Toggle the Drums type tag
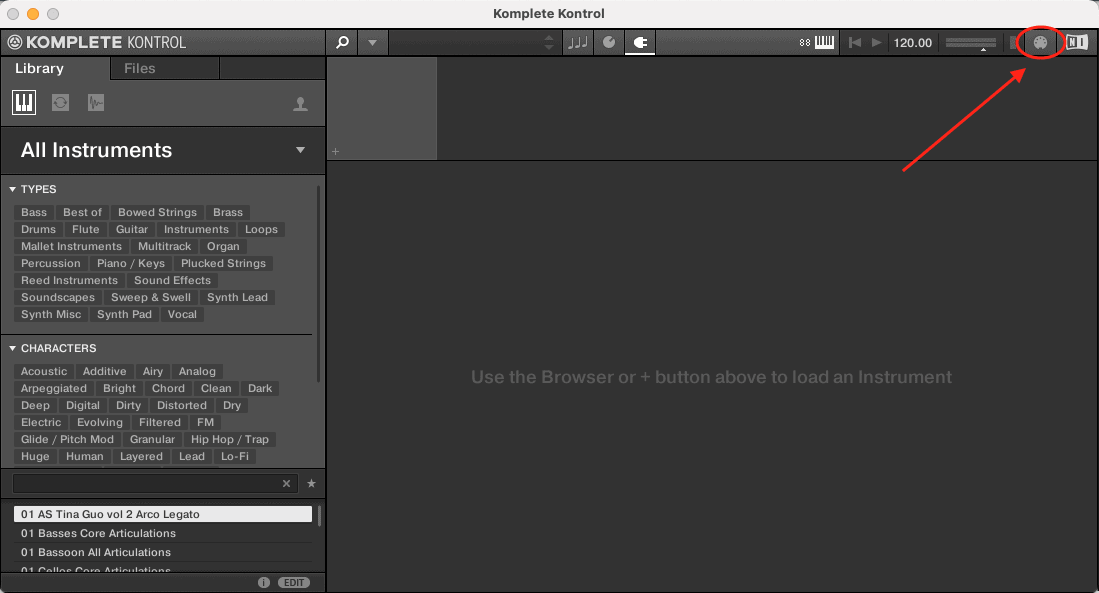Screen dimensions: 1099x593 coord(39,229)
